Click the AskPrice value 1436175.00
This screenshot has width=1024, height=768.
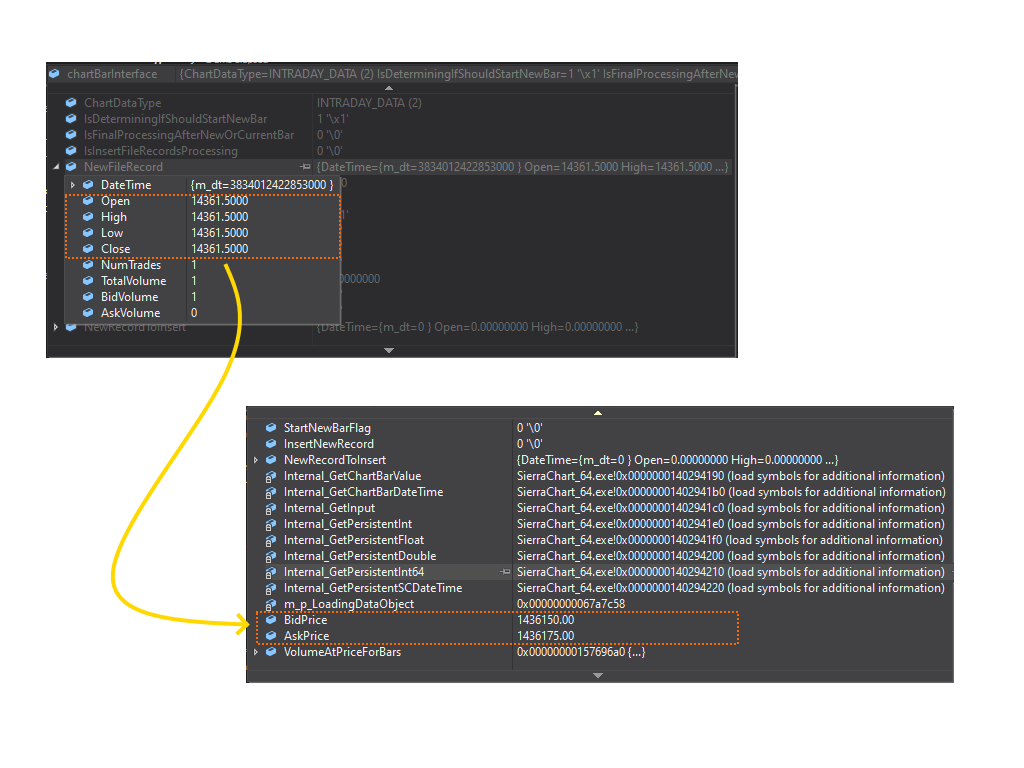tap(545, 636)
